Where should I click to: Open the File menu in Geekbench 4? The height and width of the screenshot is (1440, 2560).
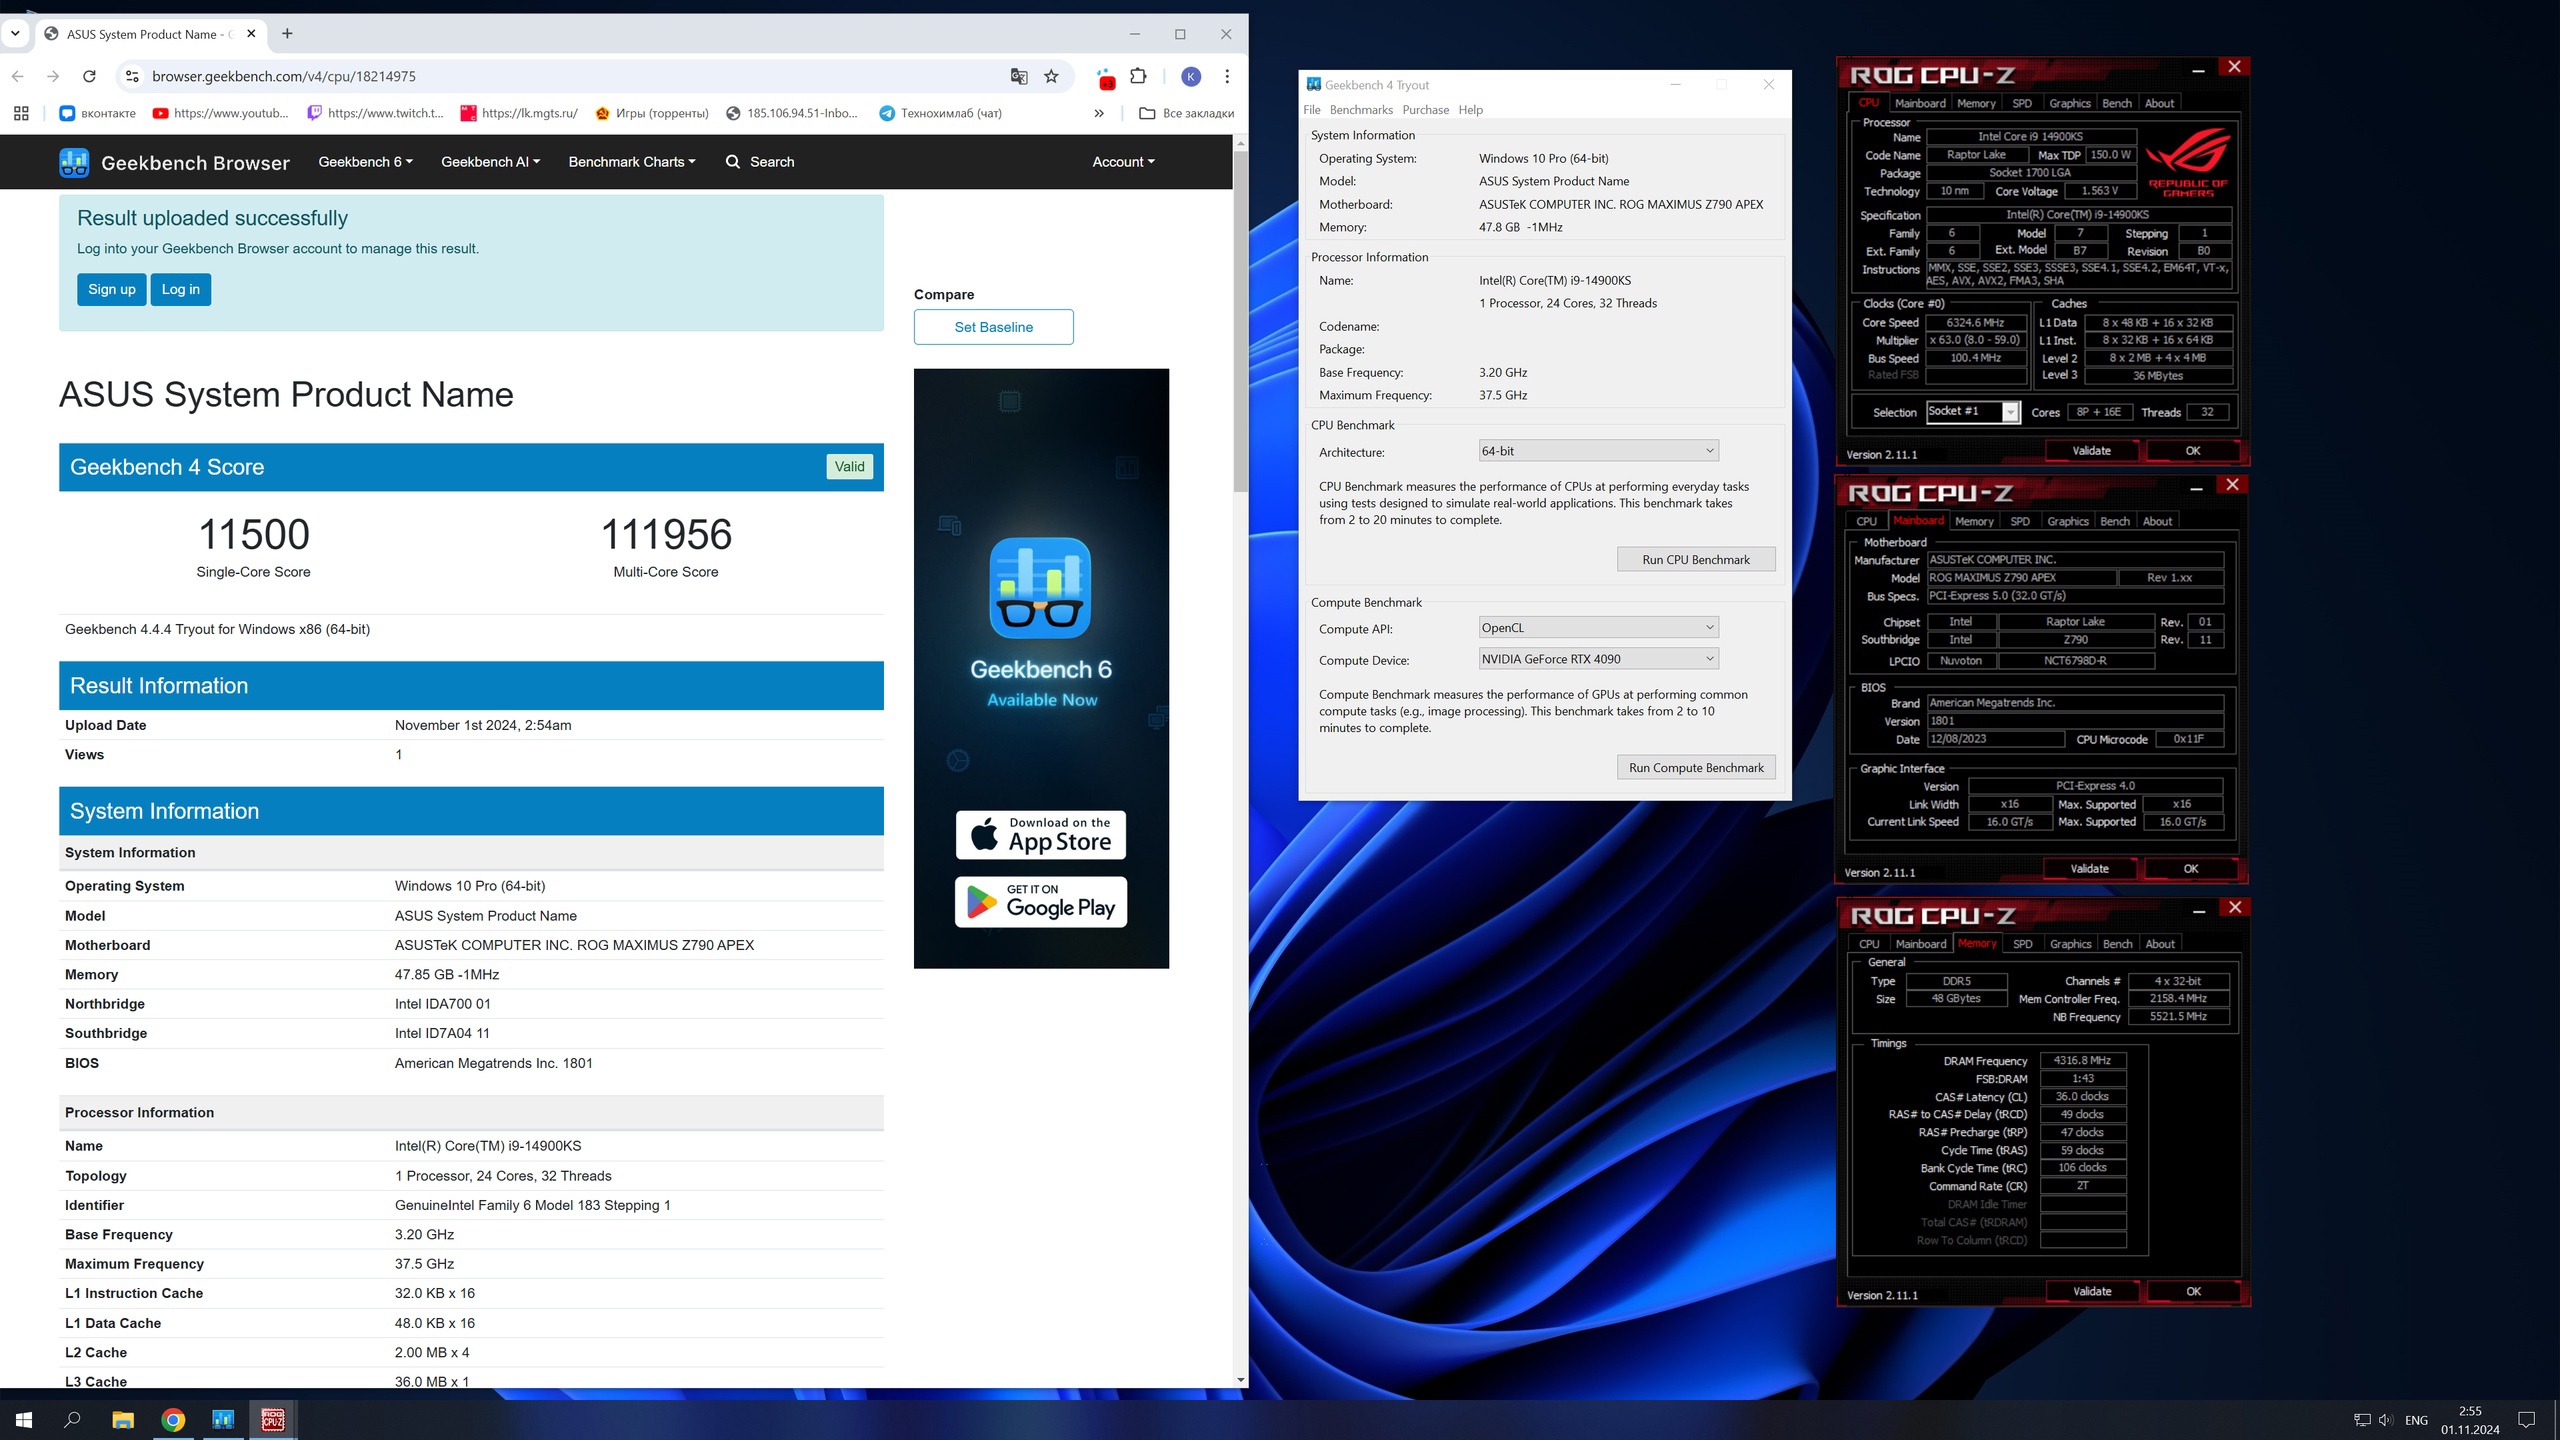(1312, 110)
